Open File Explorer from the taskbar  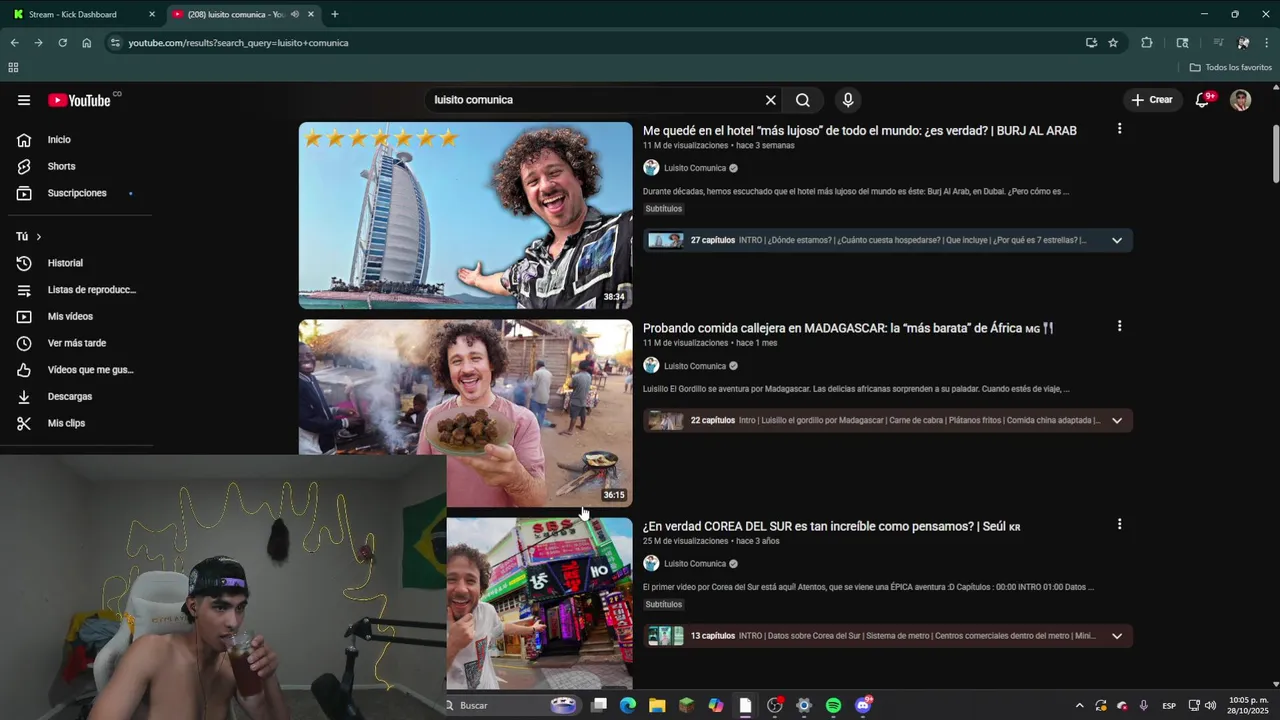tap(657, 705)
